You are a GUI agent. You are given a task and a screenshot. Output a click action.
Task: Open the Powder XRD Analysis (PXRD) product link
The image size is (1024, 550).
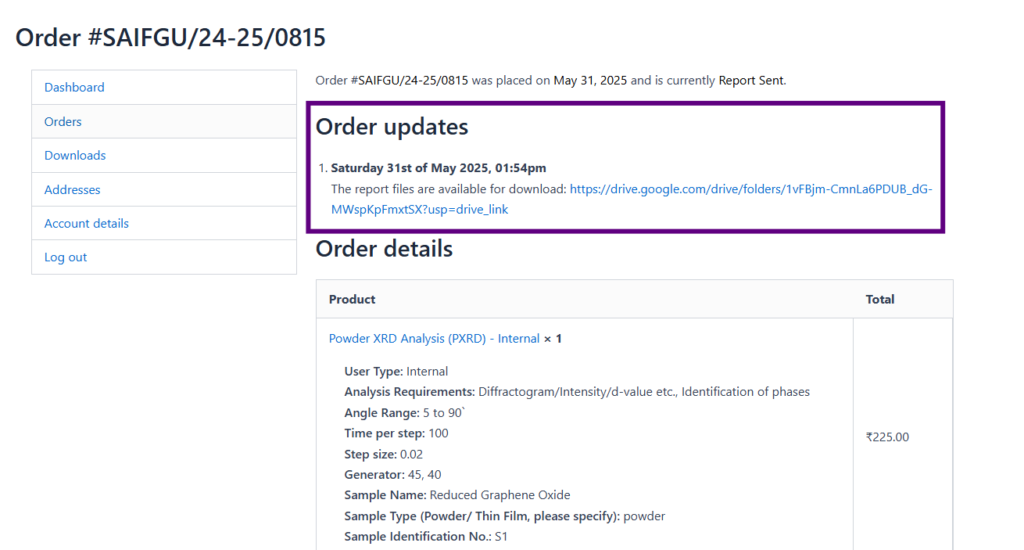(x=434, y=338)
